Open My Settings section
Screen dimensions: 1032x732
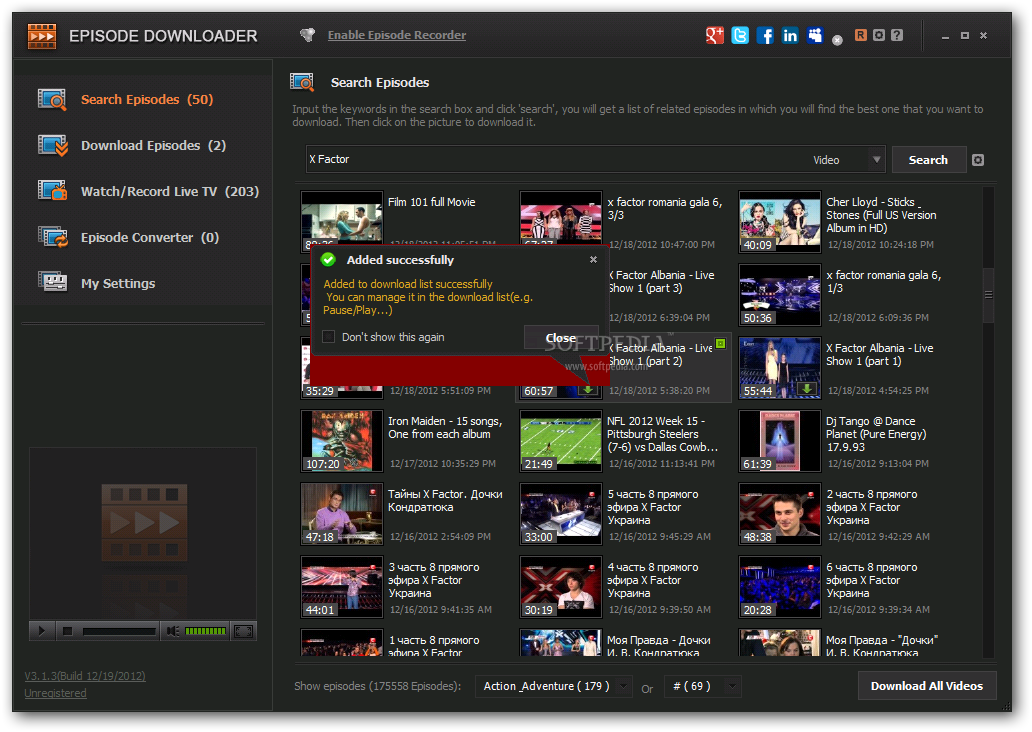(118, 284)
